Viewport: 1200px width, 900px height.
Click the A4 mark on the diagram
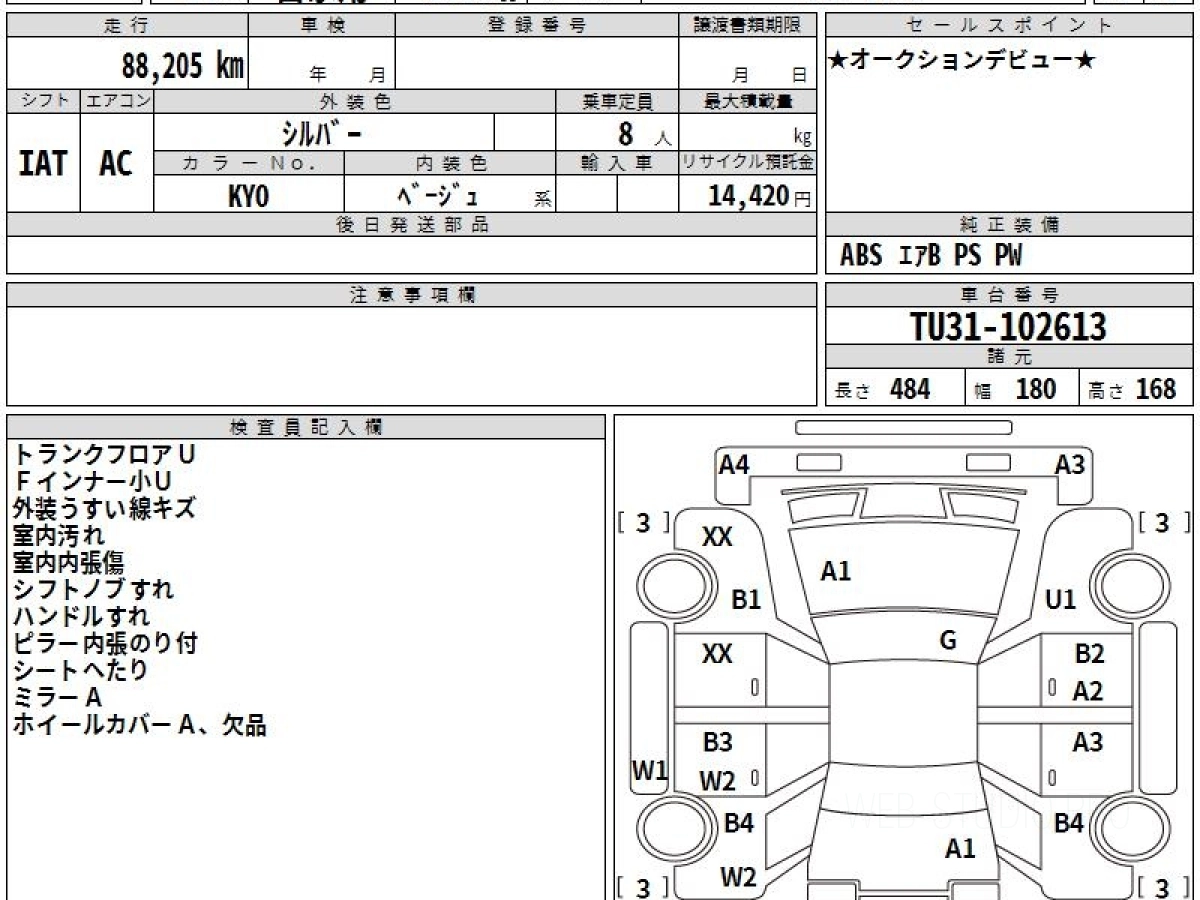pos(734,464)
